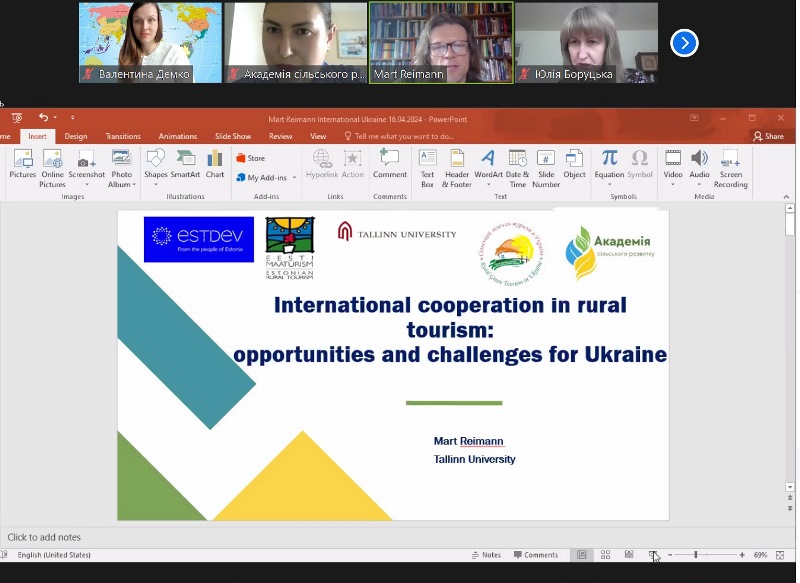Toggle the Notes pane in status bar

486,555
